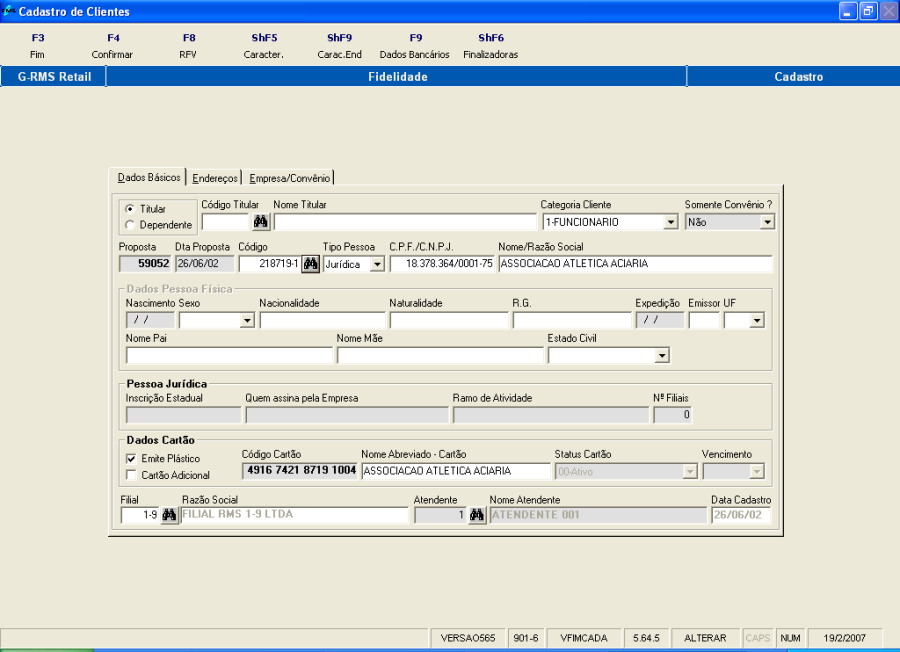
Task: Click the G-RMS Retail header label
Action: [x=54, y=76]
